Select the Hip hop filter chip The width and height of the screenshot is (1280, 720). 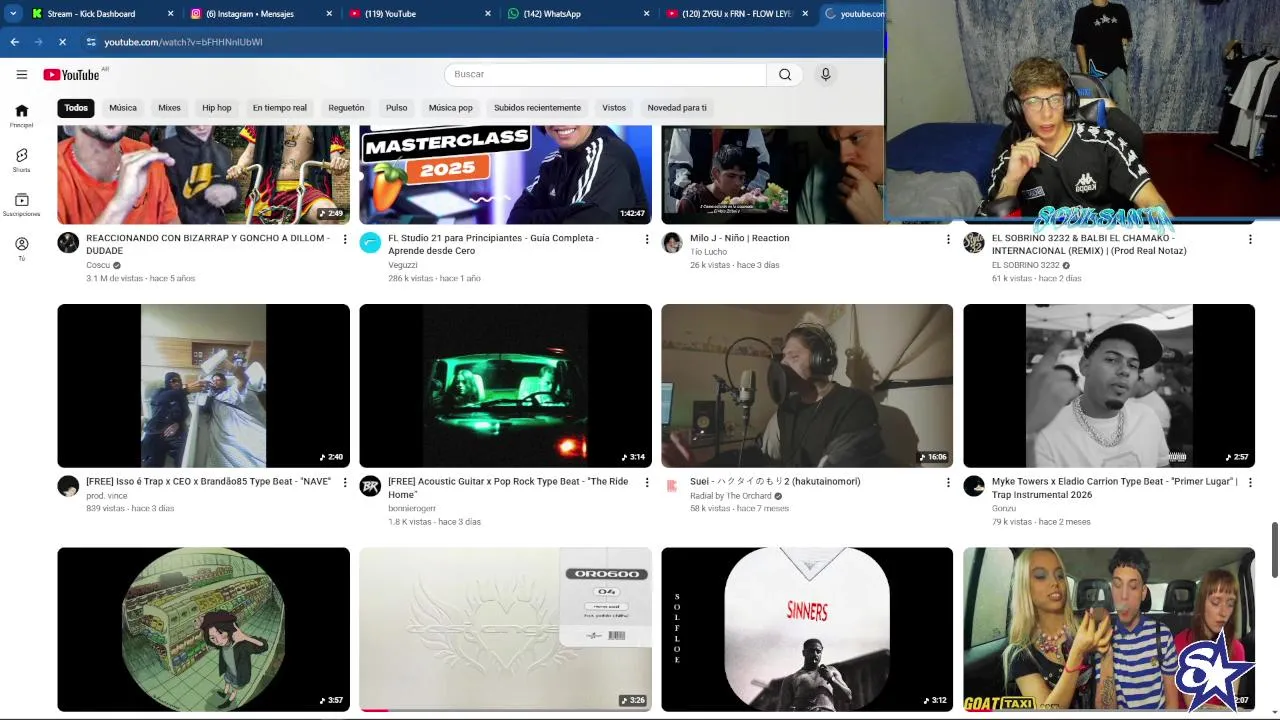click(x=216, y=108)
